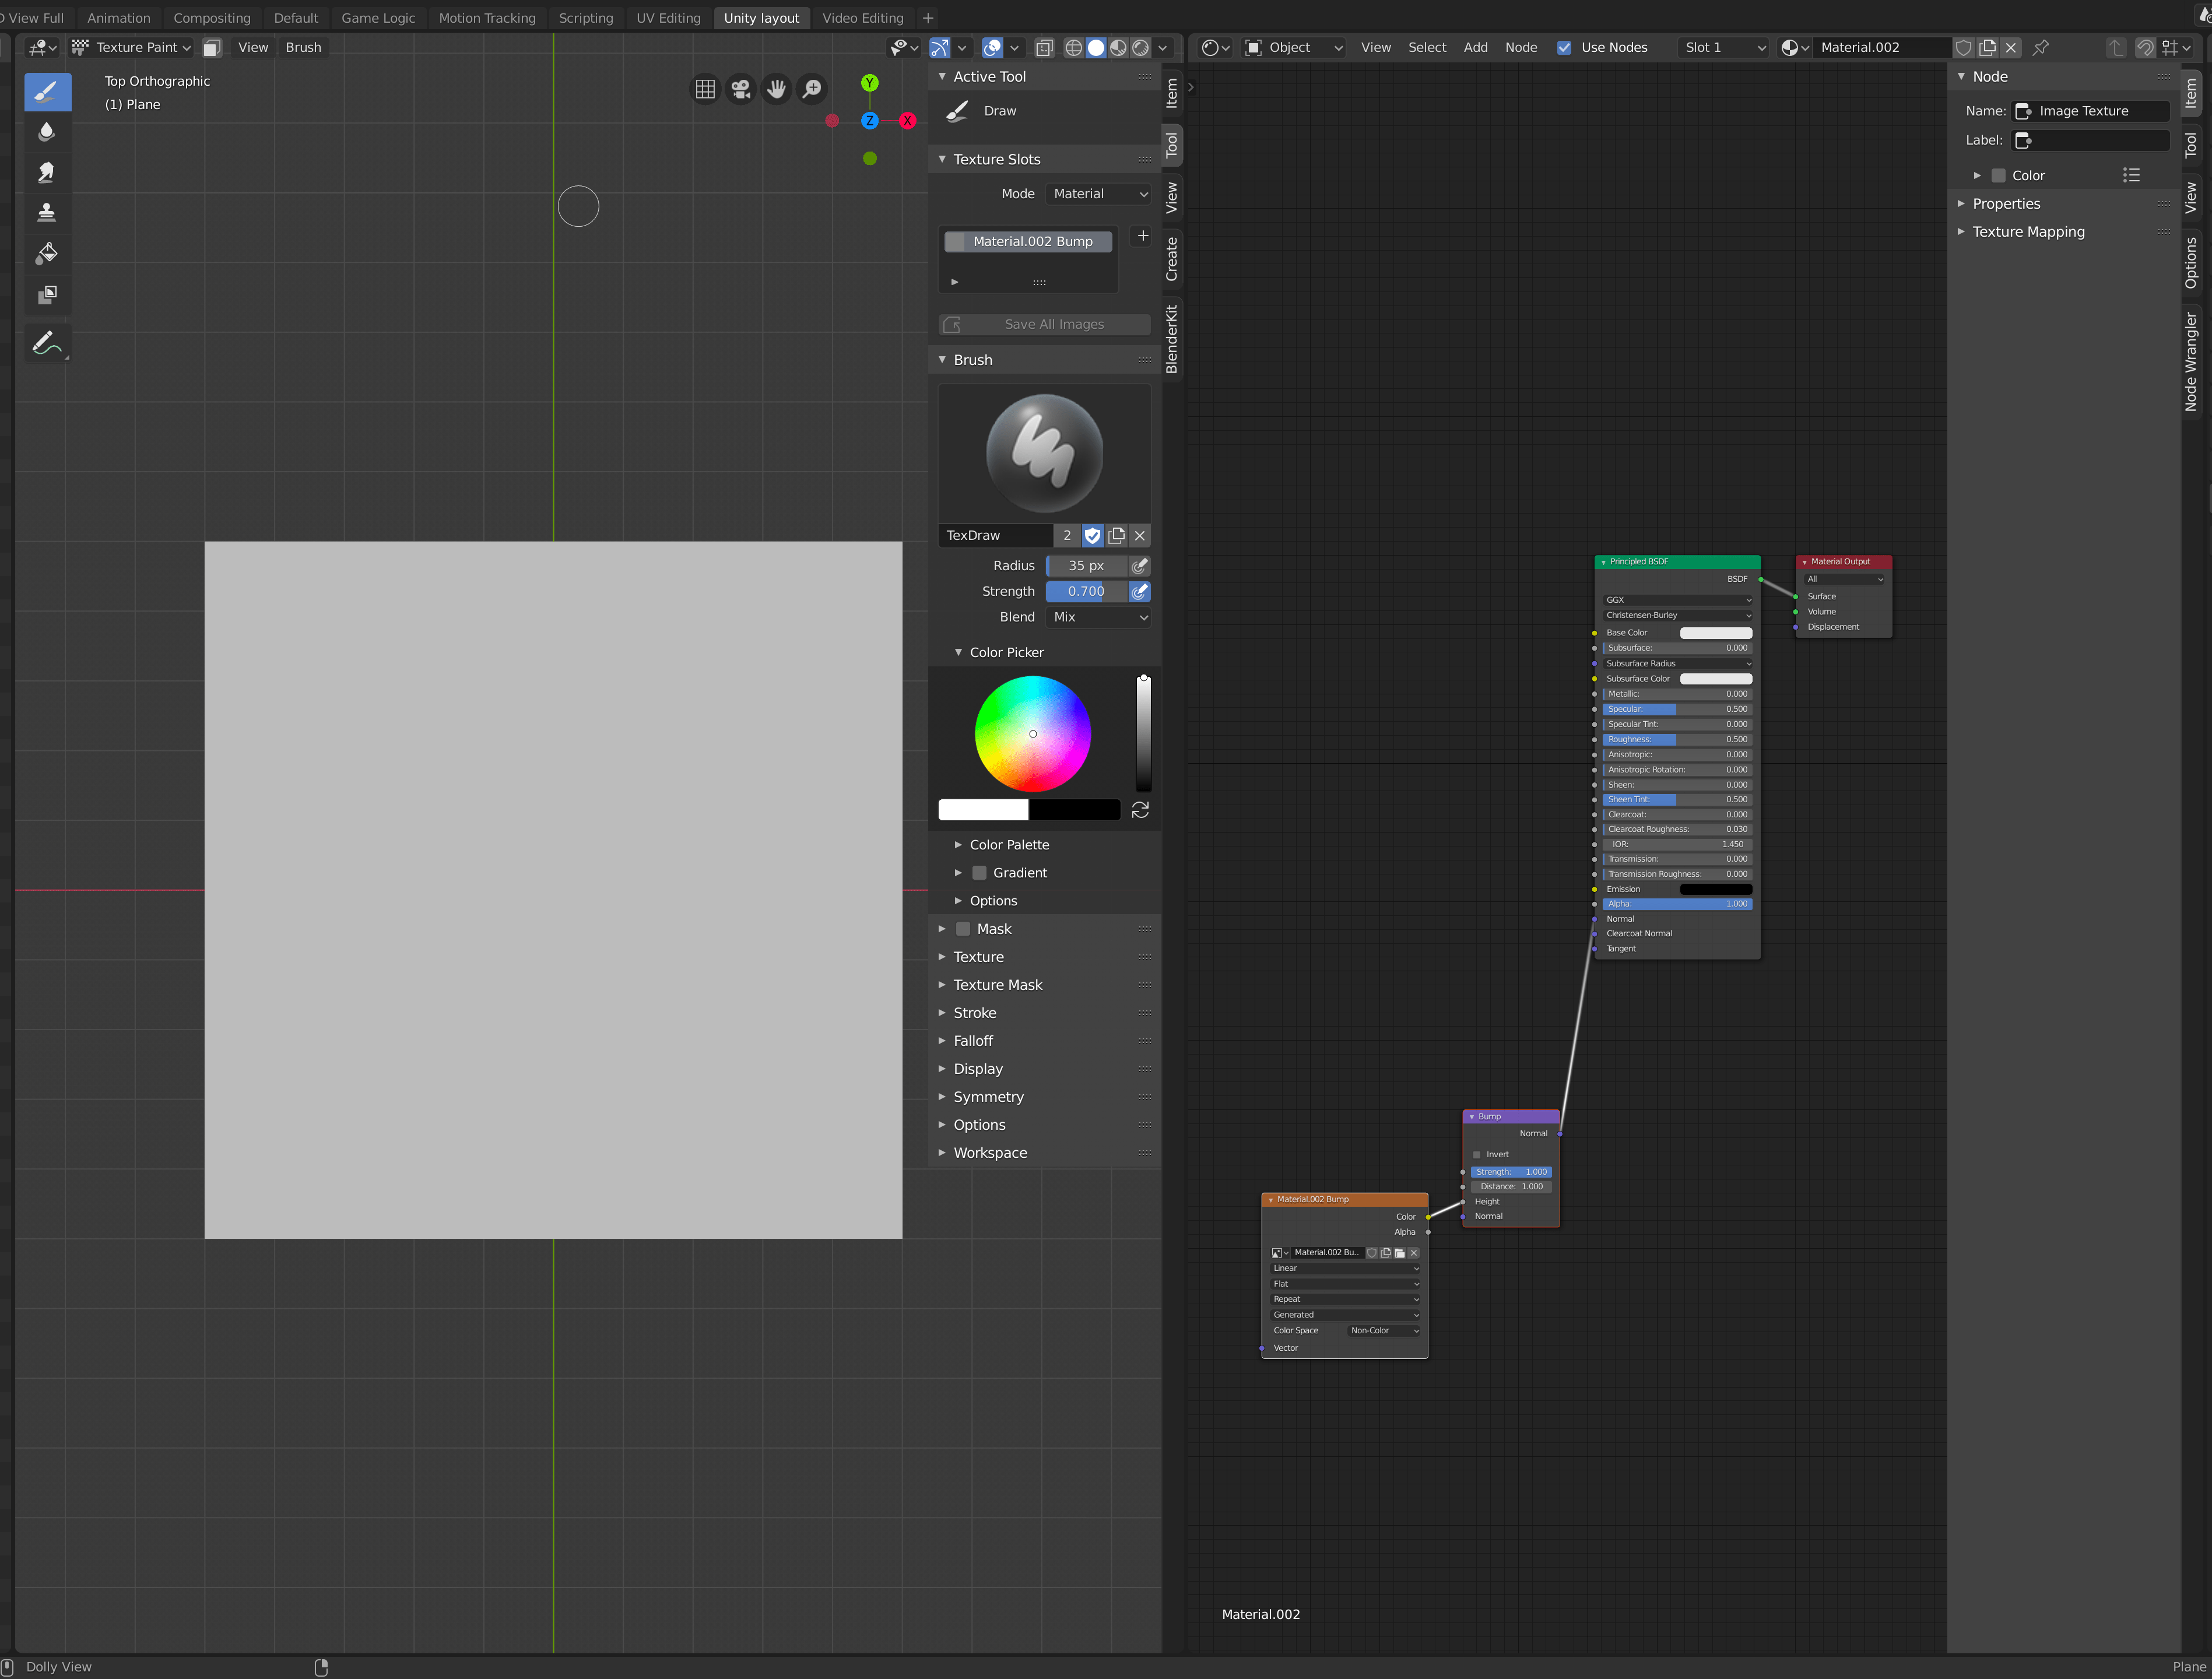Select the Clone stamp tool
Viewport: 2212px width, 1679px height.
pyautogui.click(x=47, y=212)
